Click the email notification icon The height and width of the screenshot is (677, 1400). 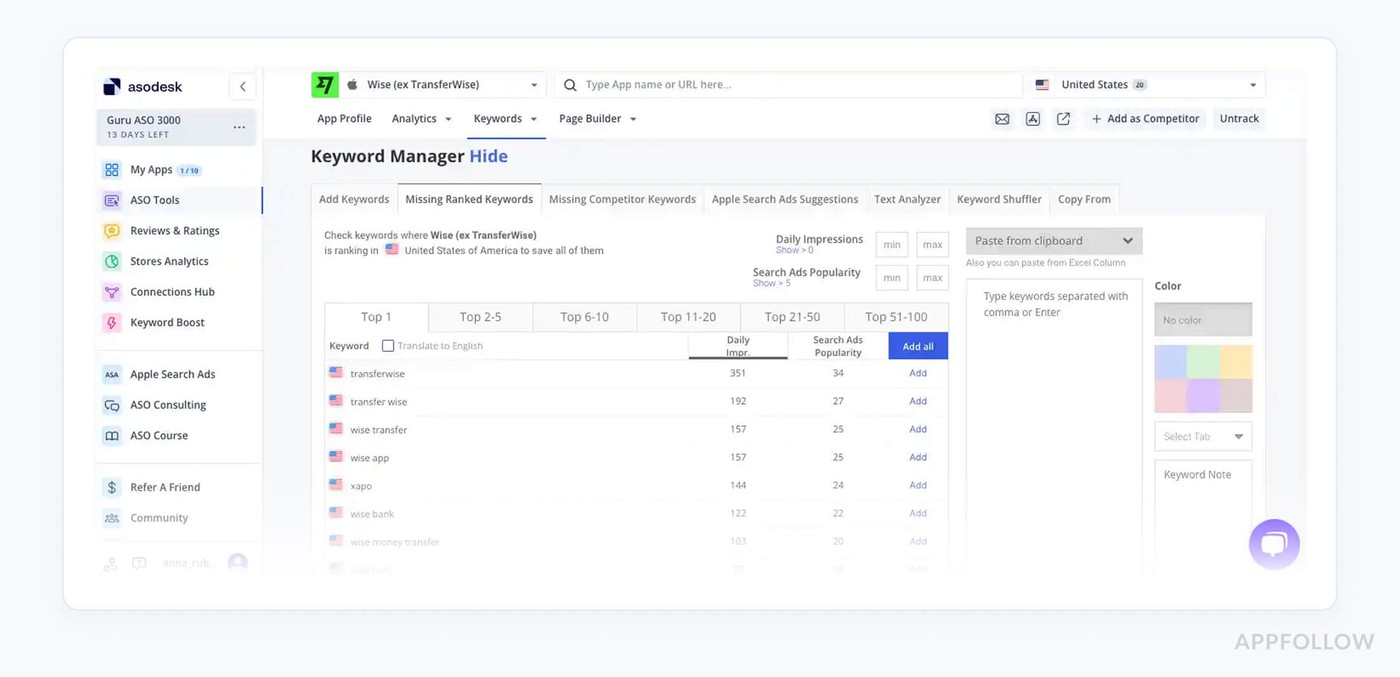click(x=1002, y=118)
